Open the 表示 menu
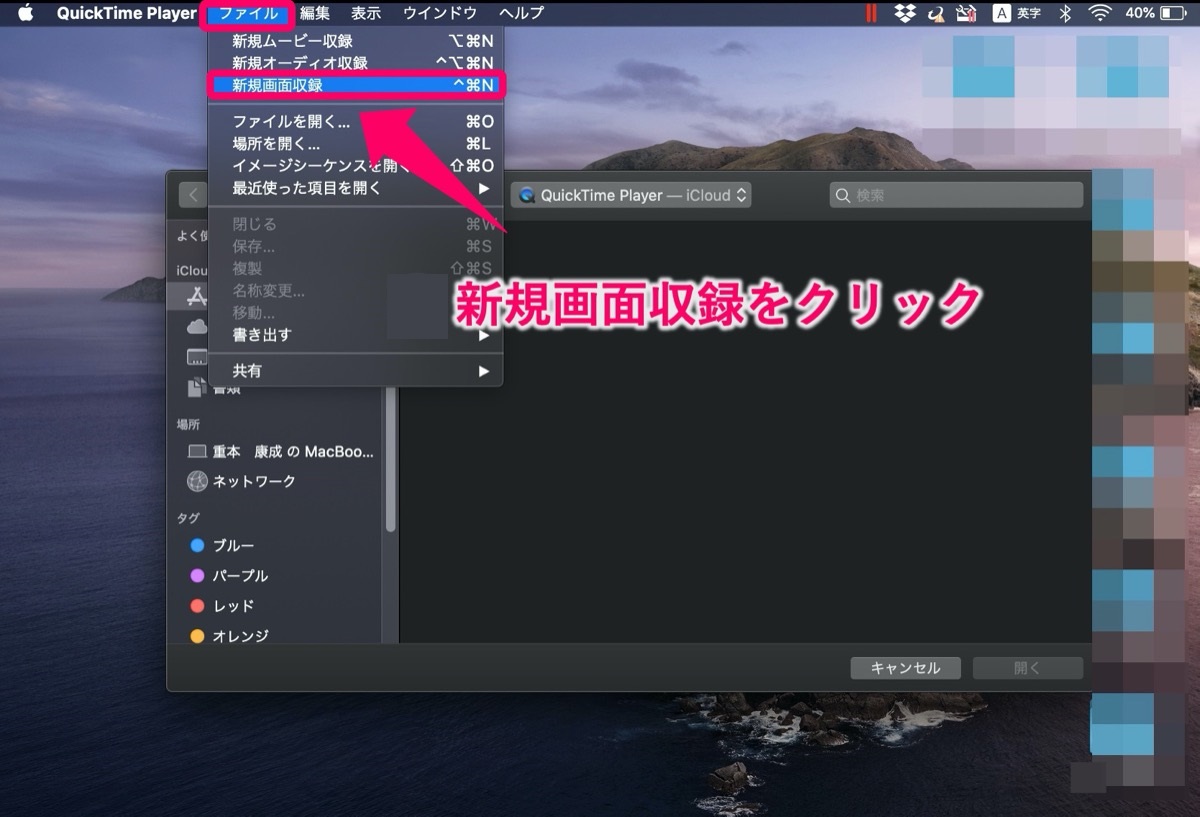 (x=366, y=13)
